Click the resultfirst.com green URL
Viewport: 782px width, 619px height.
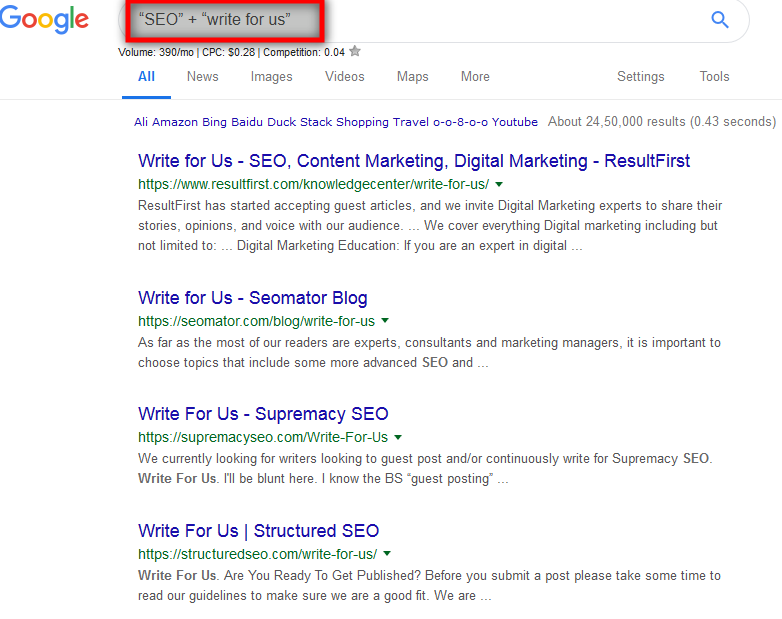point(314,184)
